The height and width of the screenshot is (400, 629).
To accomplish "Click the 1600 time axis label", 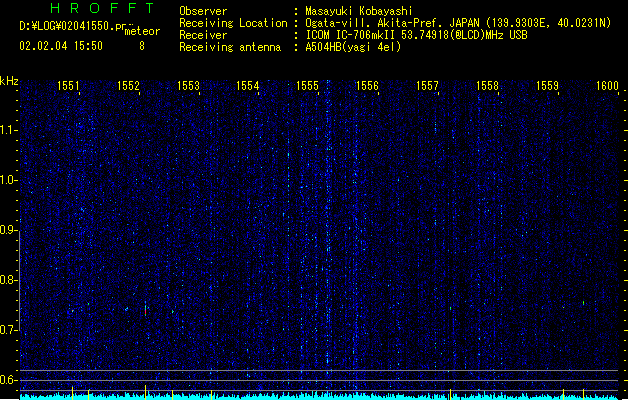I will (x=607, y=86).
